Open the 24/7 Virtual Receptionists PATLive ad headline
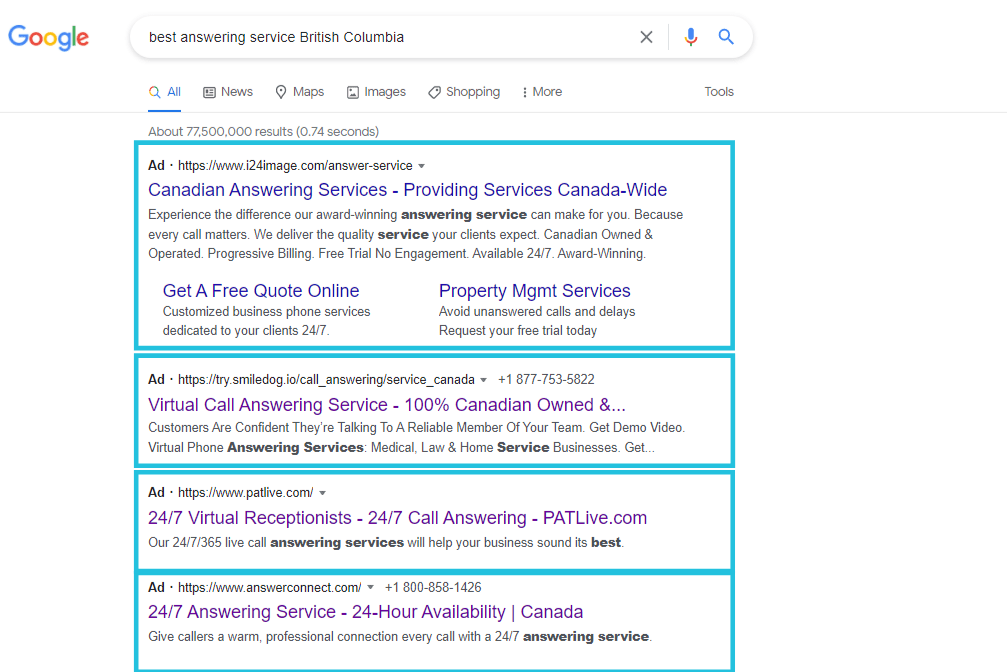 (x=398, y=517)
